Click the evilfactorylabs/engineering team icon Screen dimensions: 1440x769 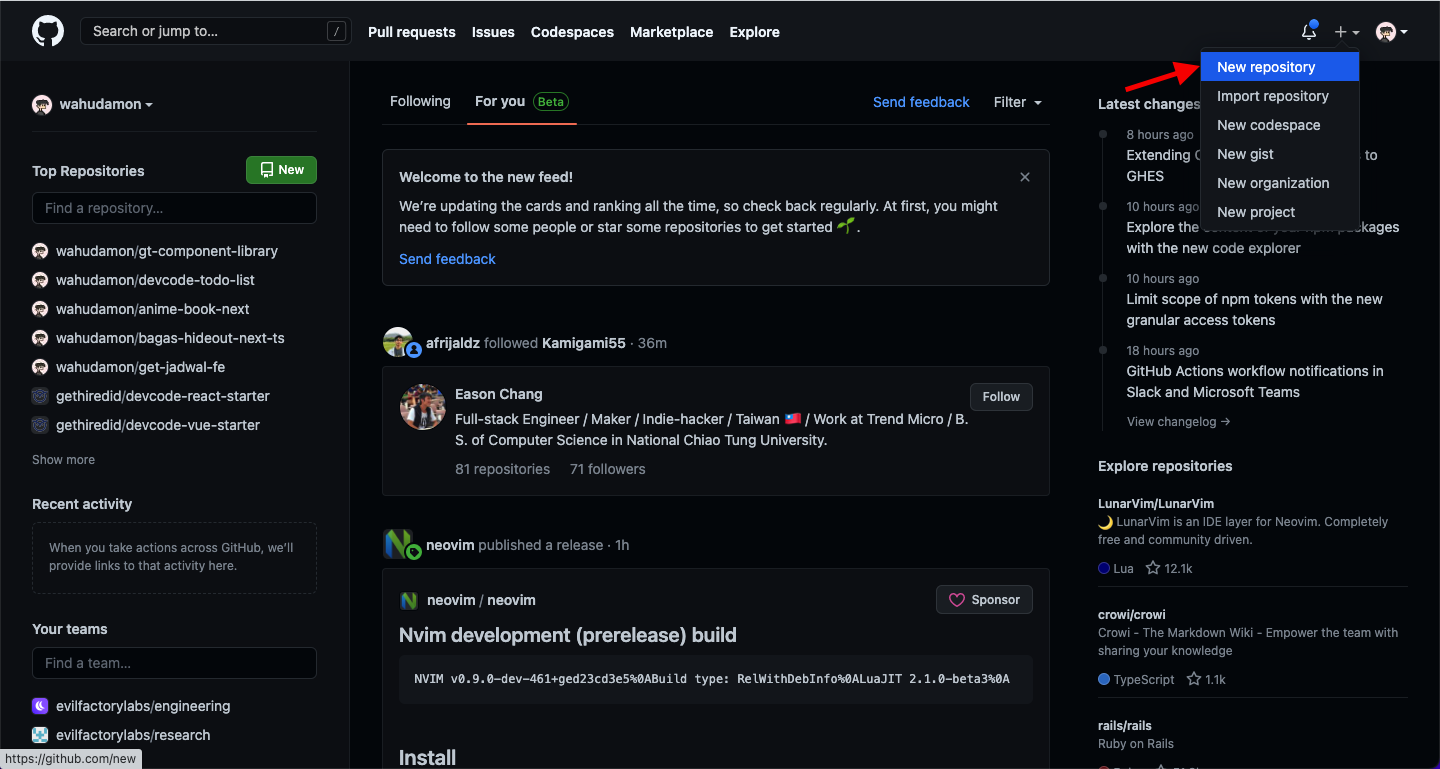[x=40, y=706]
